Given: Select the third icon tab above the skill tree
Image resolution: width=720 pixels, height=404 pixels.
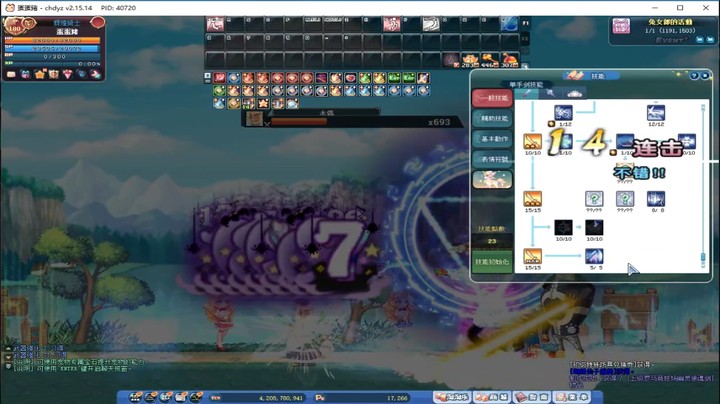Looking at the screenshot, I should [x=574, y=94].
